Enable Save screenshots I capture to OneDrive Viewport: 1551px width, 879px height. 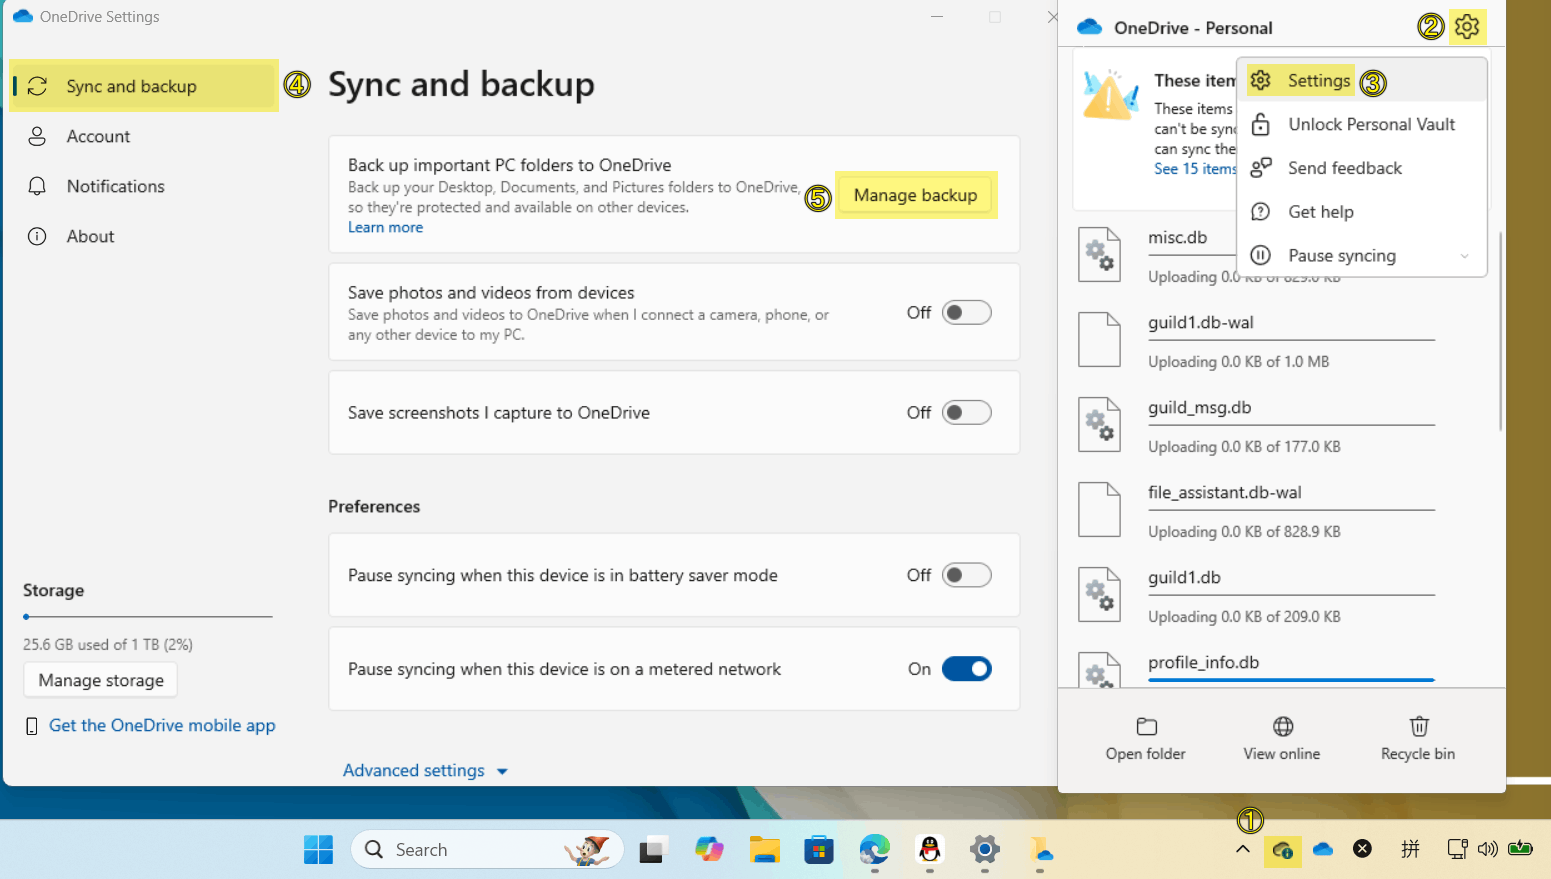pyautogui.click(x=966, y=413)
